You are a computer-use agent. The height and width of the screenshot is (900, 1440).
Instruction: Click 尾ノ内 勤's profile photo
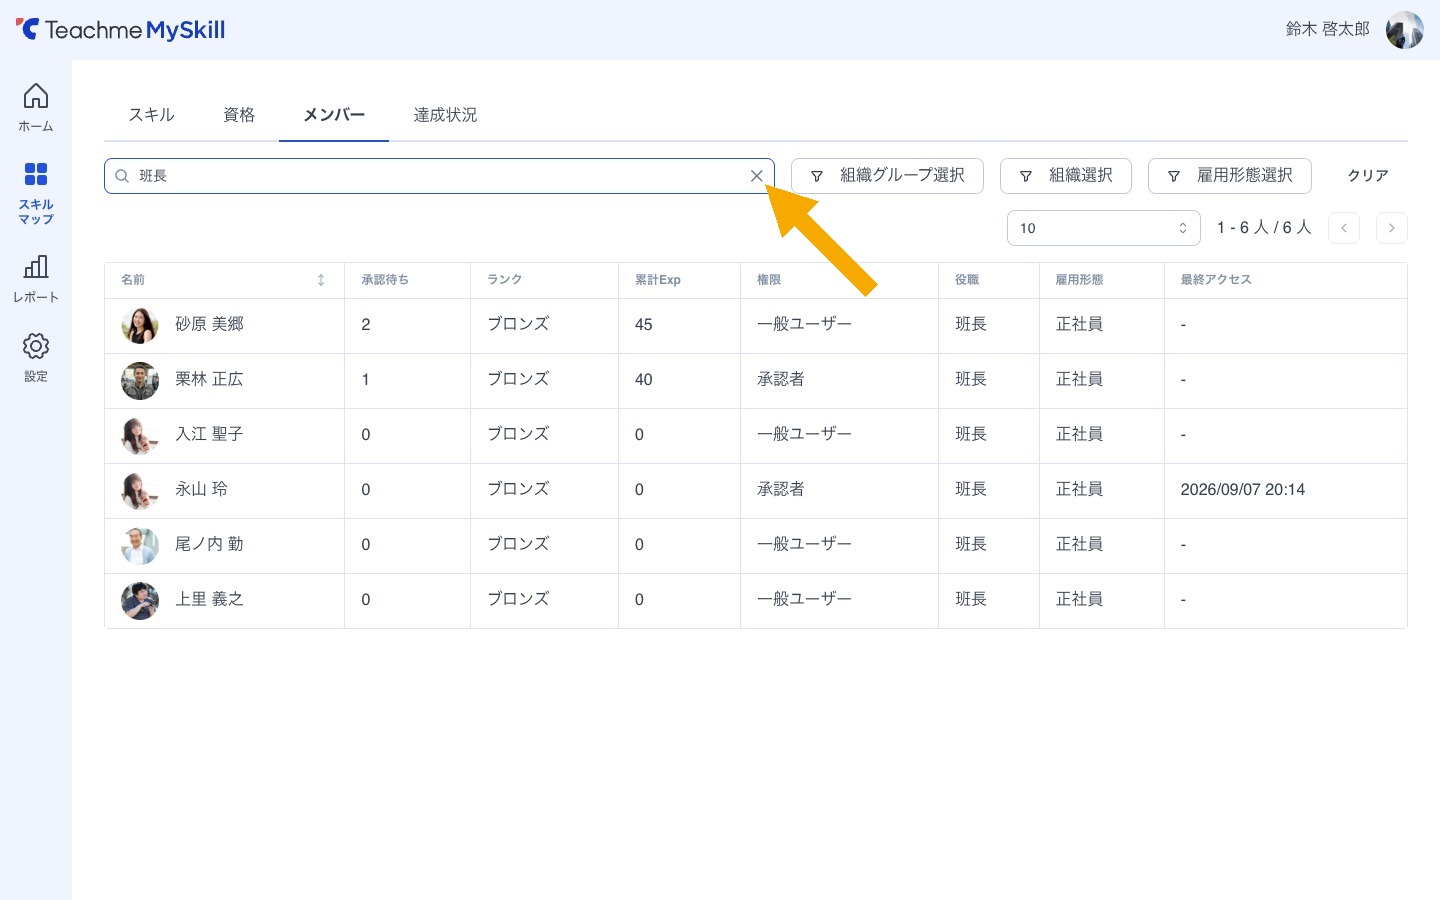(x=140, y=545)
